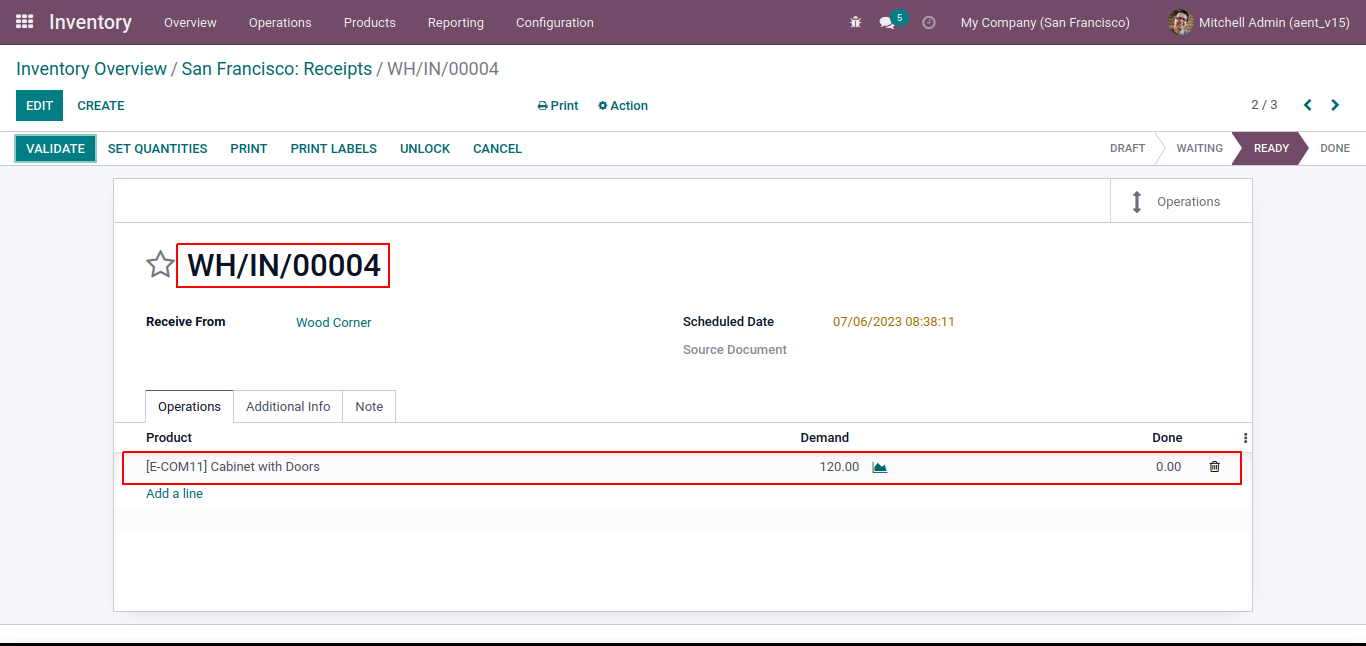
Task: Open optional columns kebab menu
Action: (x=1245, y=438)
